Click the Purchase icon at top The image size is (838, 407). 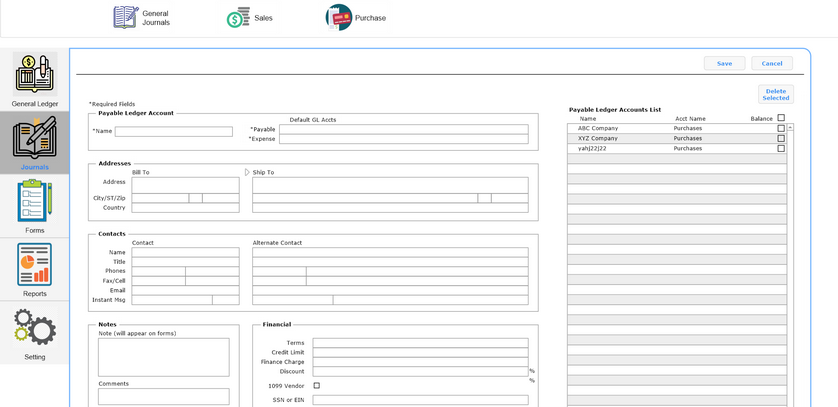tap(339, 17)
